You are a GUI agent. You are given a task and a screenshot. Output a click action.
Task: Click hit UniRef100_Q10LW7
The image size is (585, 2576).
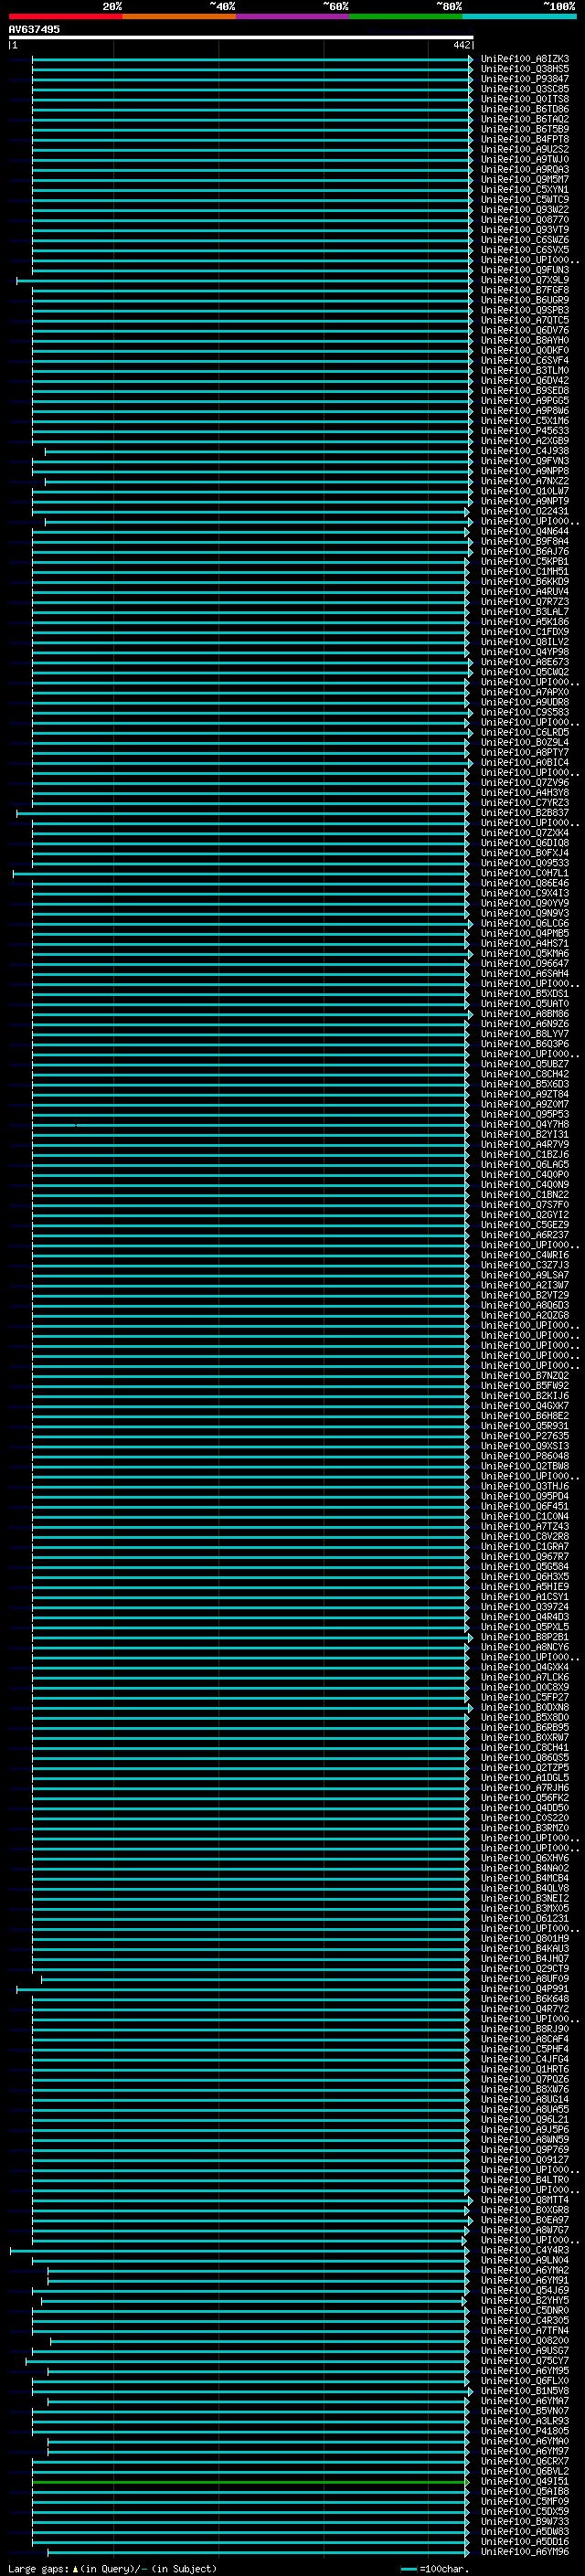[525, 491]
